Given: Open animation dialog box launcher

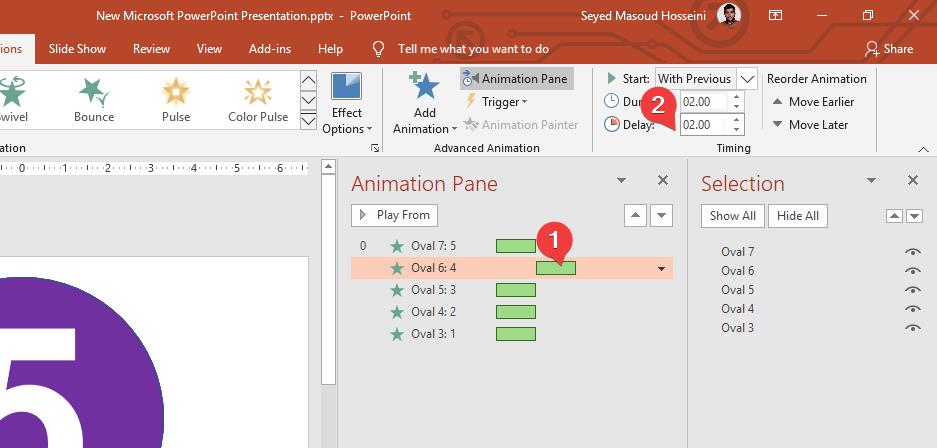Looking at the screenshot, I should pyautogui.click(x=375, y=148).
